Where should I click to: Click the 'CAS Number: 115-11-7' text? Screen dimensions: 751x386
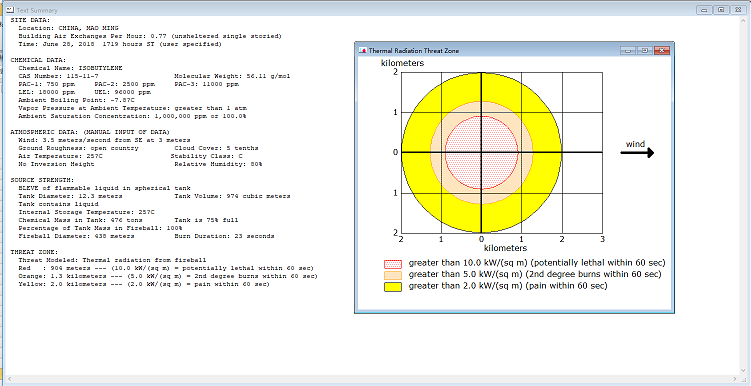tap(58, 76)
